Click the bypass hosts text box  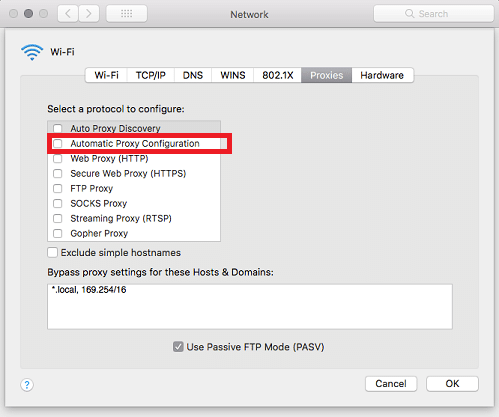pyautogui.click(x=250, y=306)
